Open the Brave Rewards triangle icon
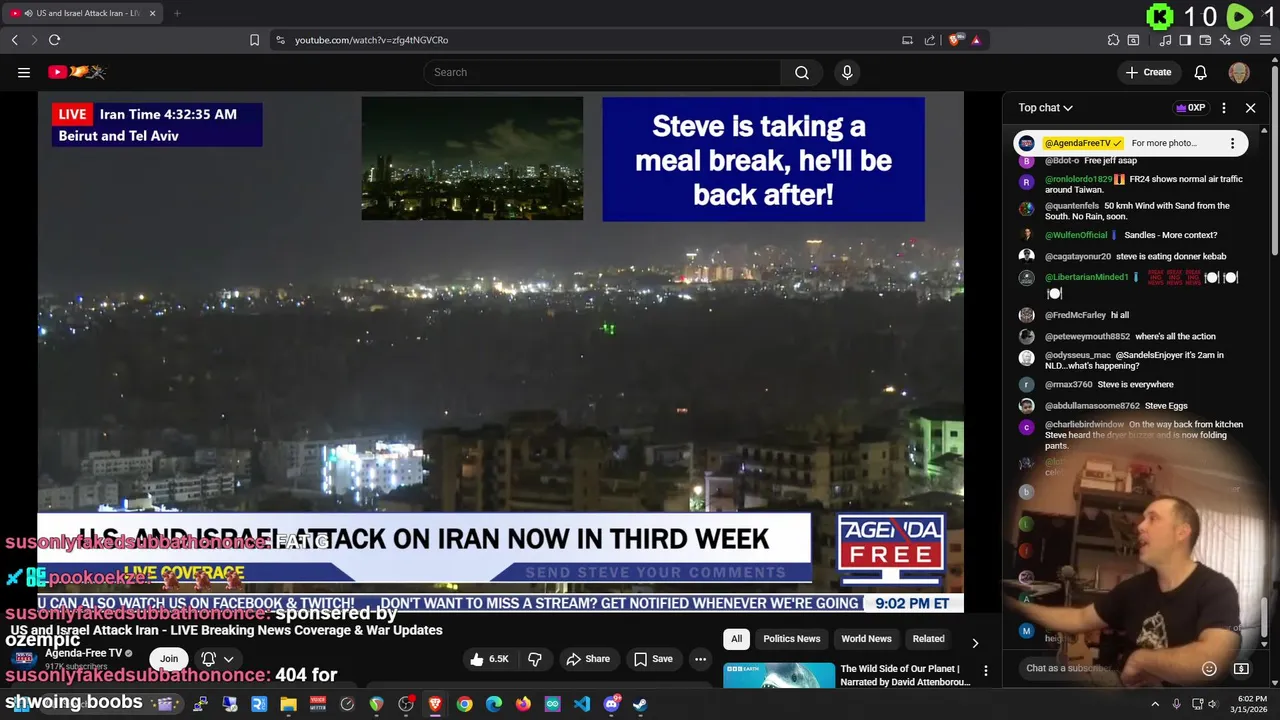 (976, 40)
